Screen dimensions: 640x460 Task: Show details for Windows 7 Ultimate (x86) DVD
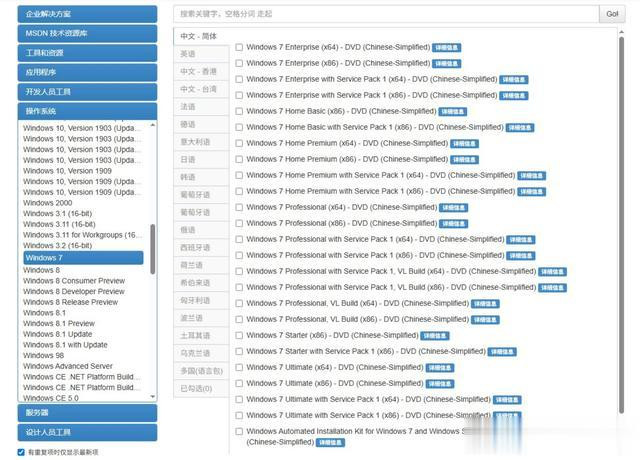[x=440, y=384]
